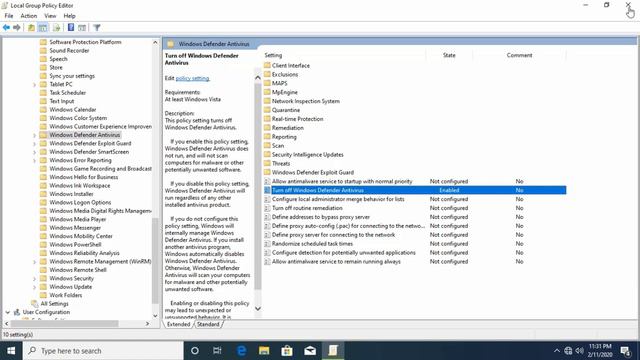Expand the Tablet PC tree node
The image size is (640, 360).
point(34,84)
